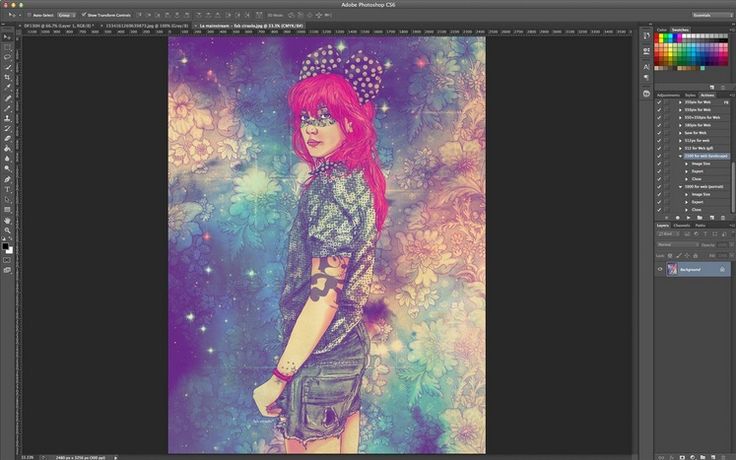
Task: Switch to the Color panel tab
Action: [x=662, y=30]
